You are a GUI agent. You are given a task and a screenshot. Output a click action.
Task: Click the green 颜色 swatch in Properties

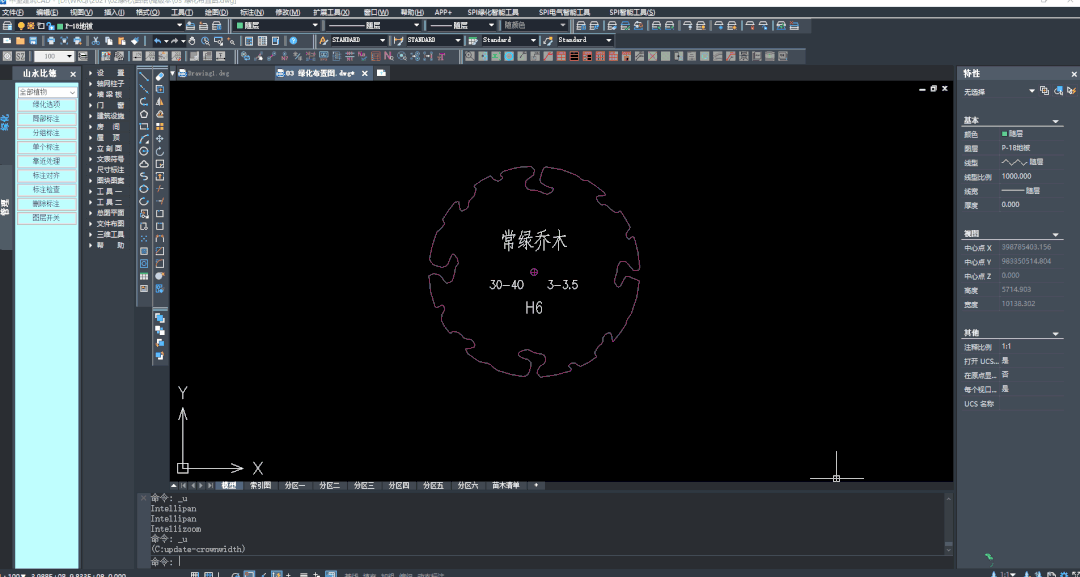point(1004,134)
